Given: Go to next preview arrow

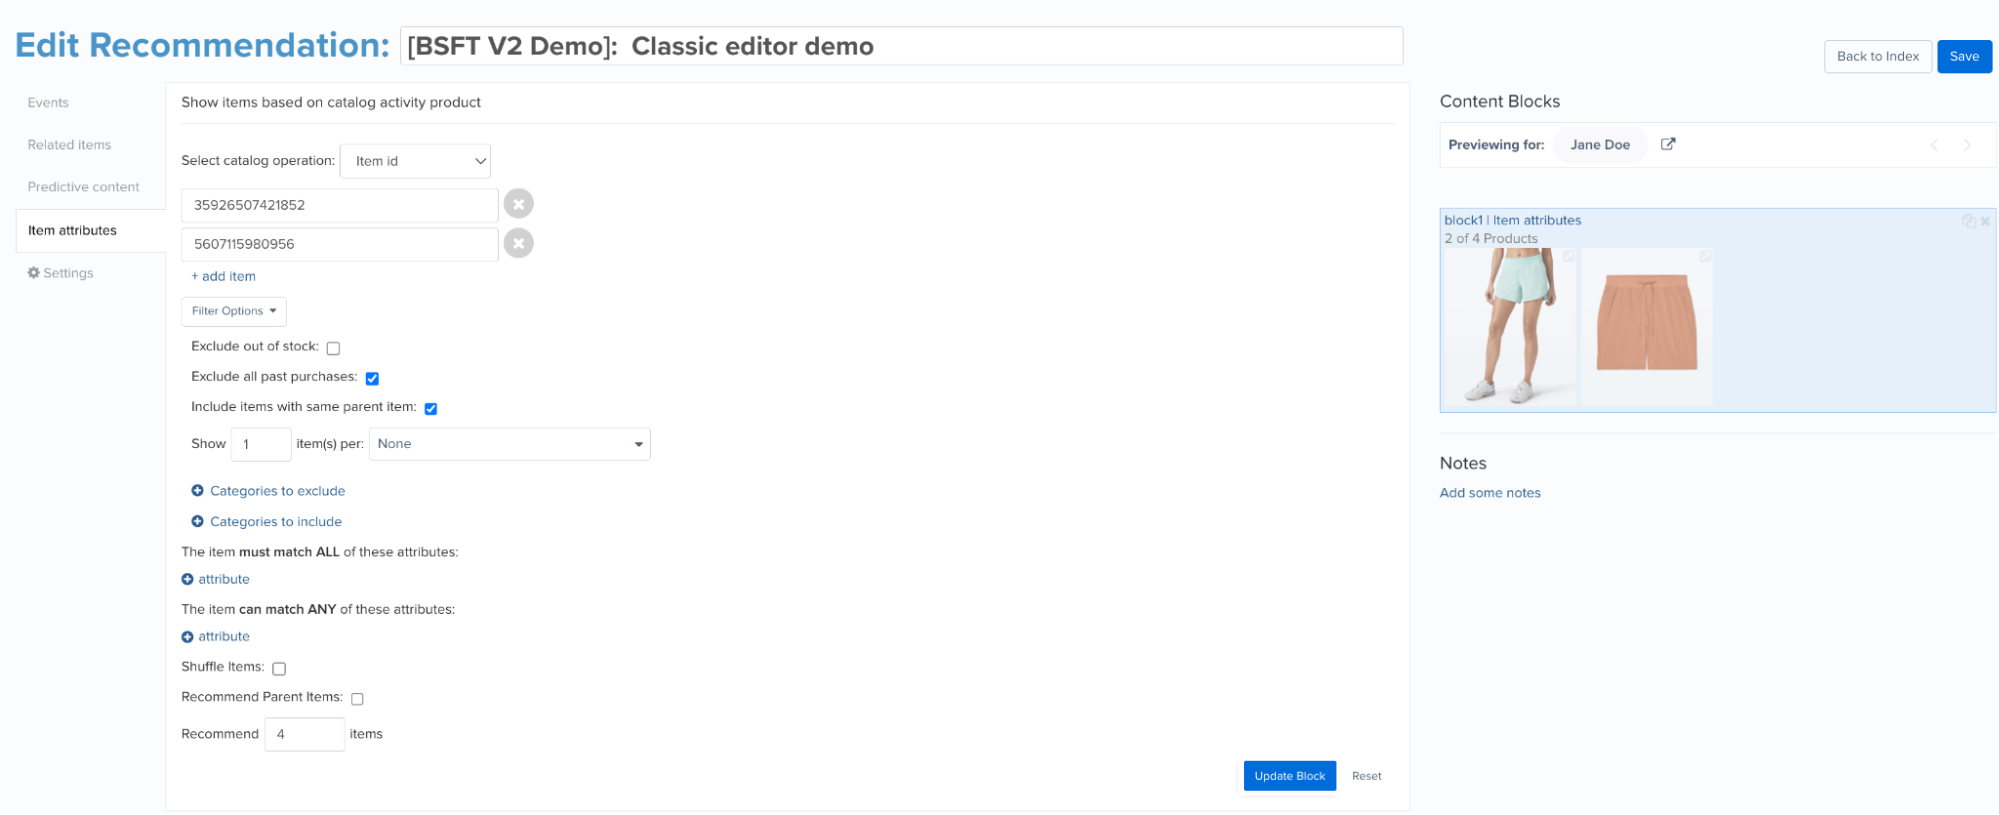Looking at the screenshot, I should point(1967,145).
